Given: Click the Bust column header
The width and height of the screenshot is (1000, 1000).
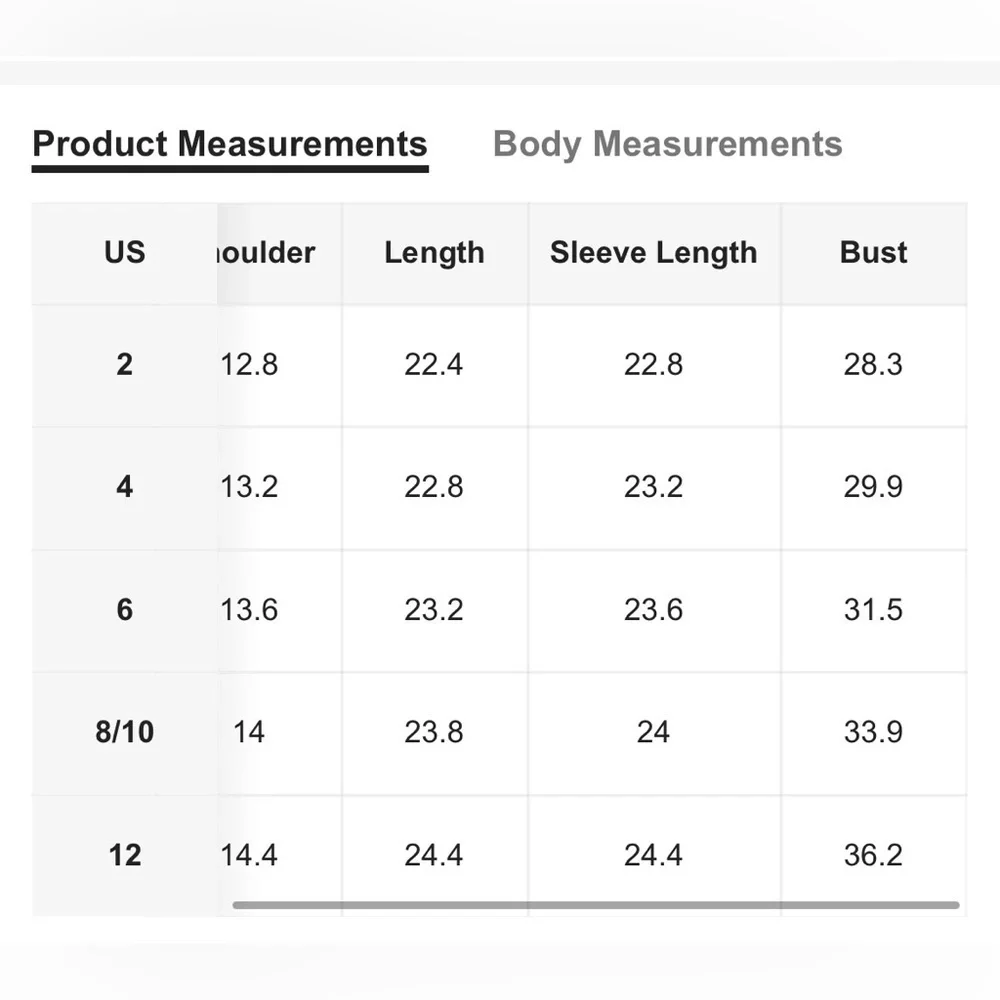Looking at the screenshot, I should click(x=873, y=253).
